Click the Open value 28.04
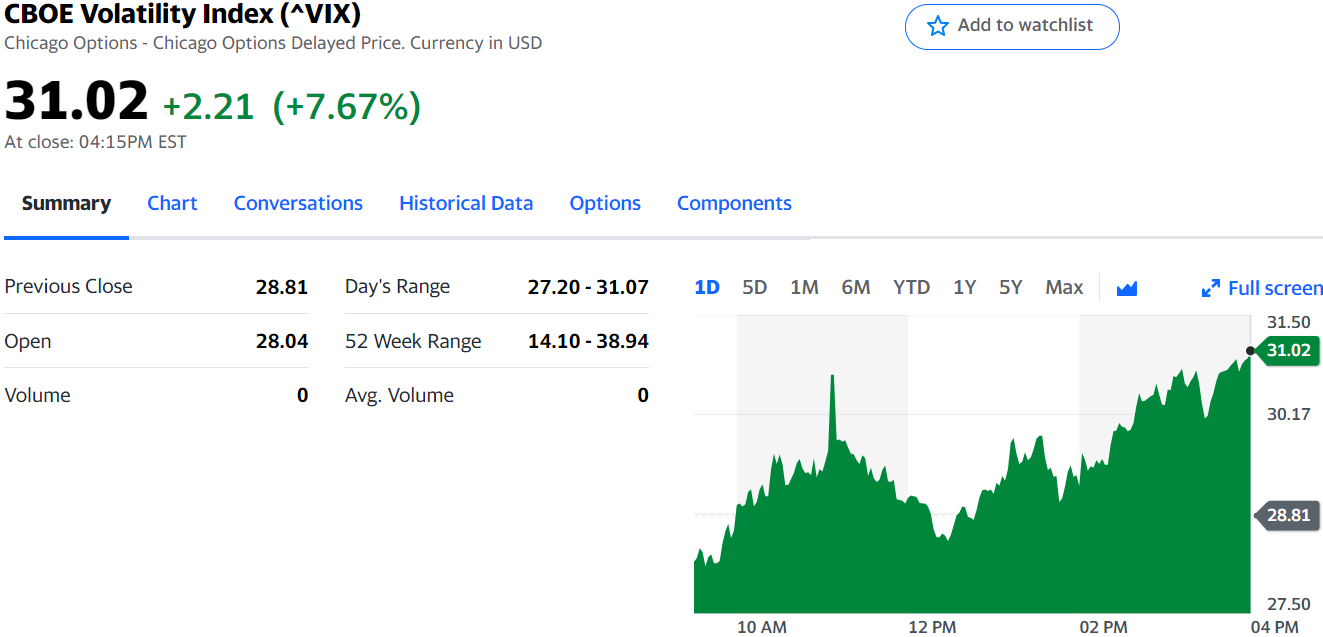The image size is (1323, 637). click(x=282, y=341)
